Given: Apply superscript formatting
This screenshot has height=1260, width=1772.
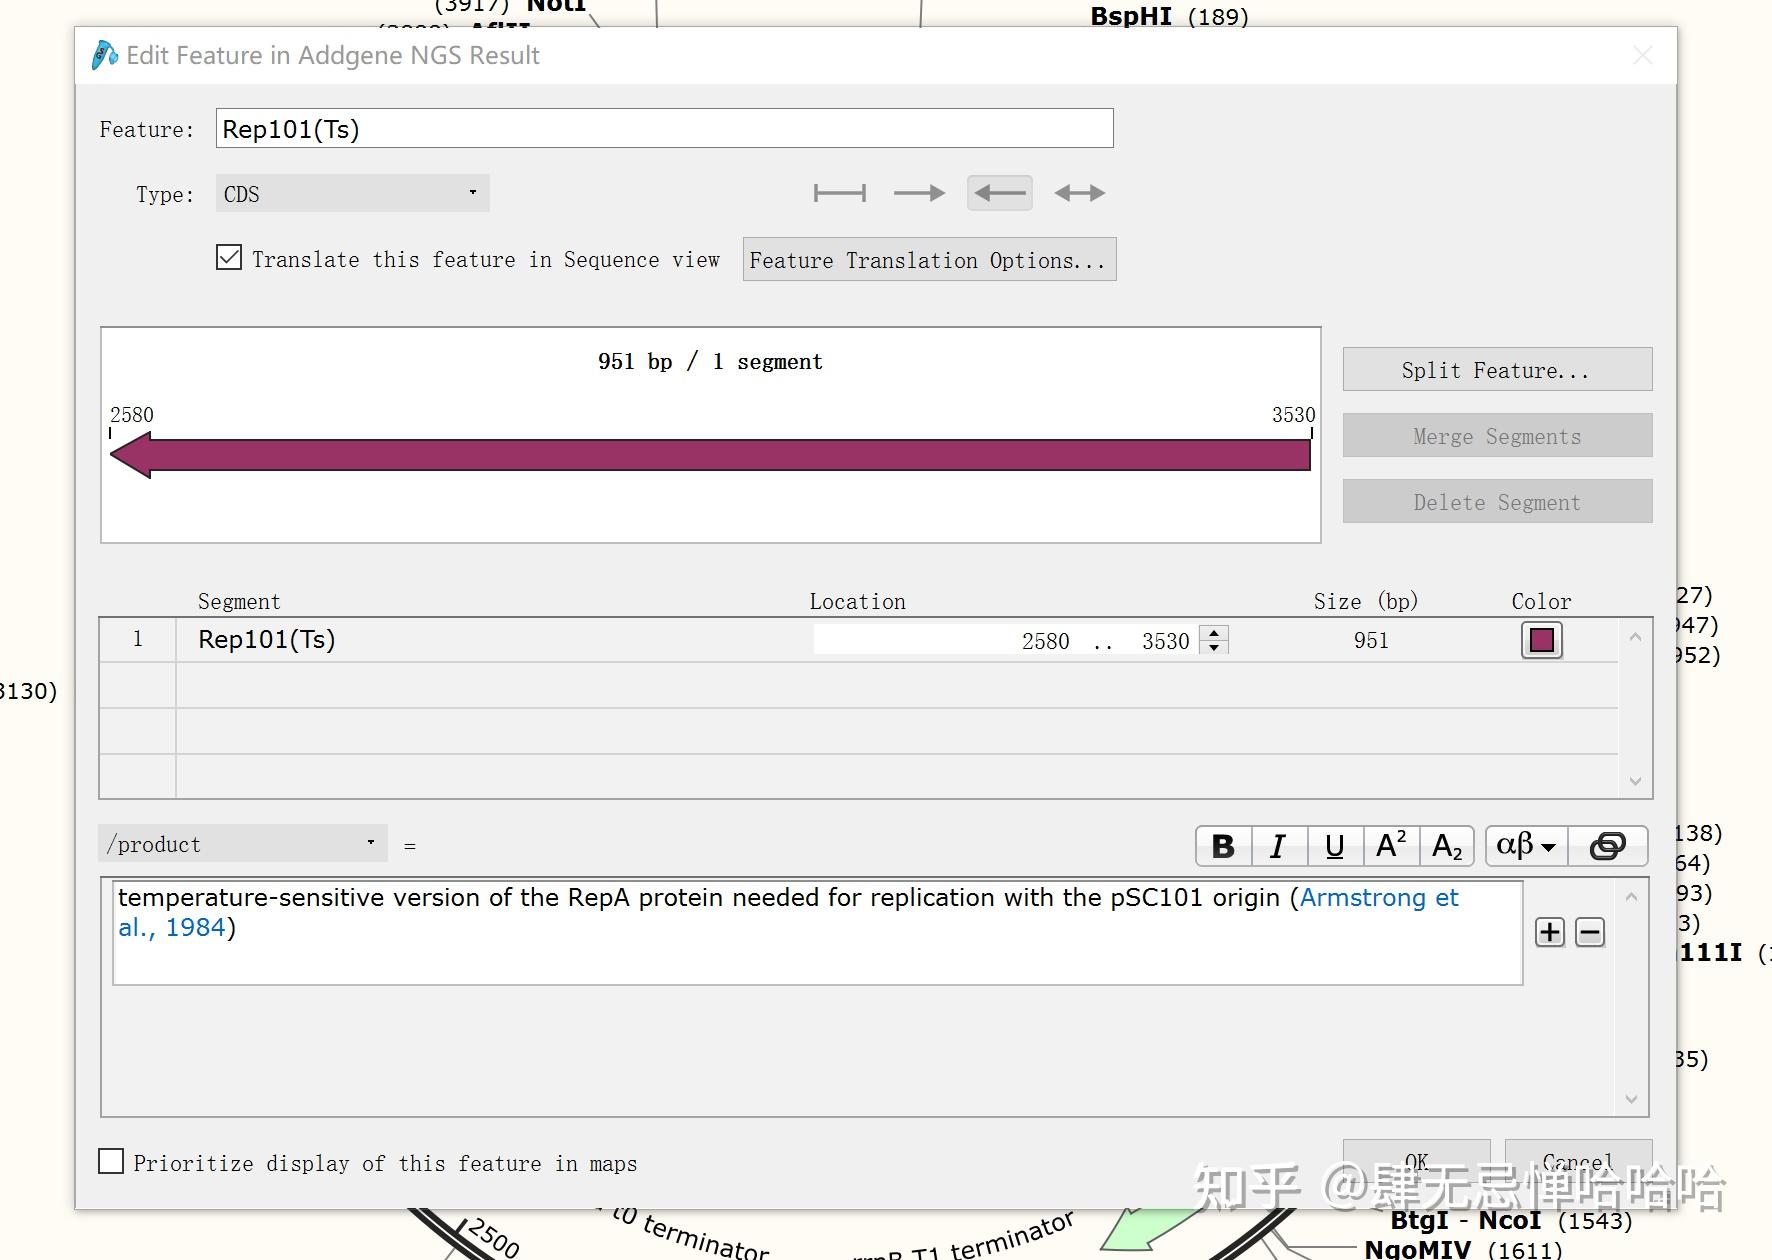Looking at the screenshot, I should (x=1390, y=846).
